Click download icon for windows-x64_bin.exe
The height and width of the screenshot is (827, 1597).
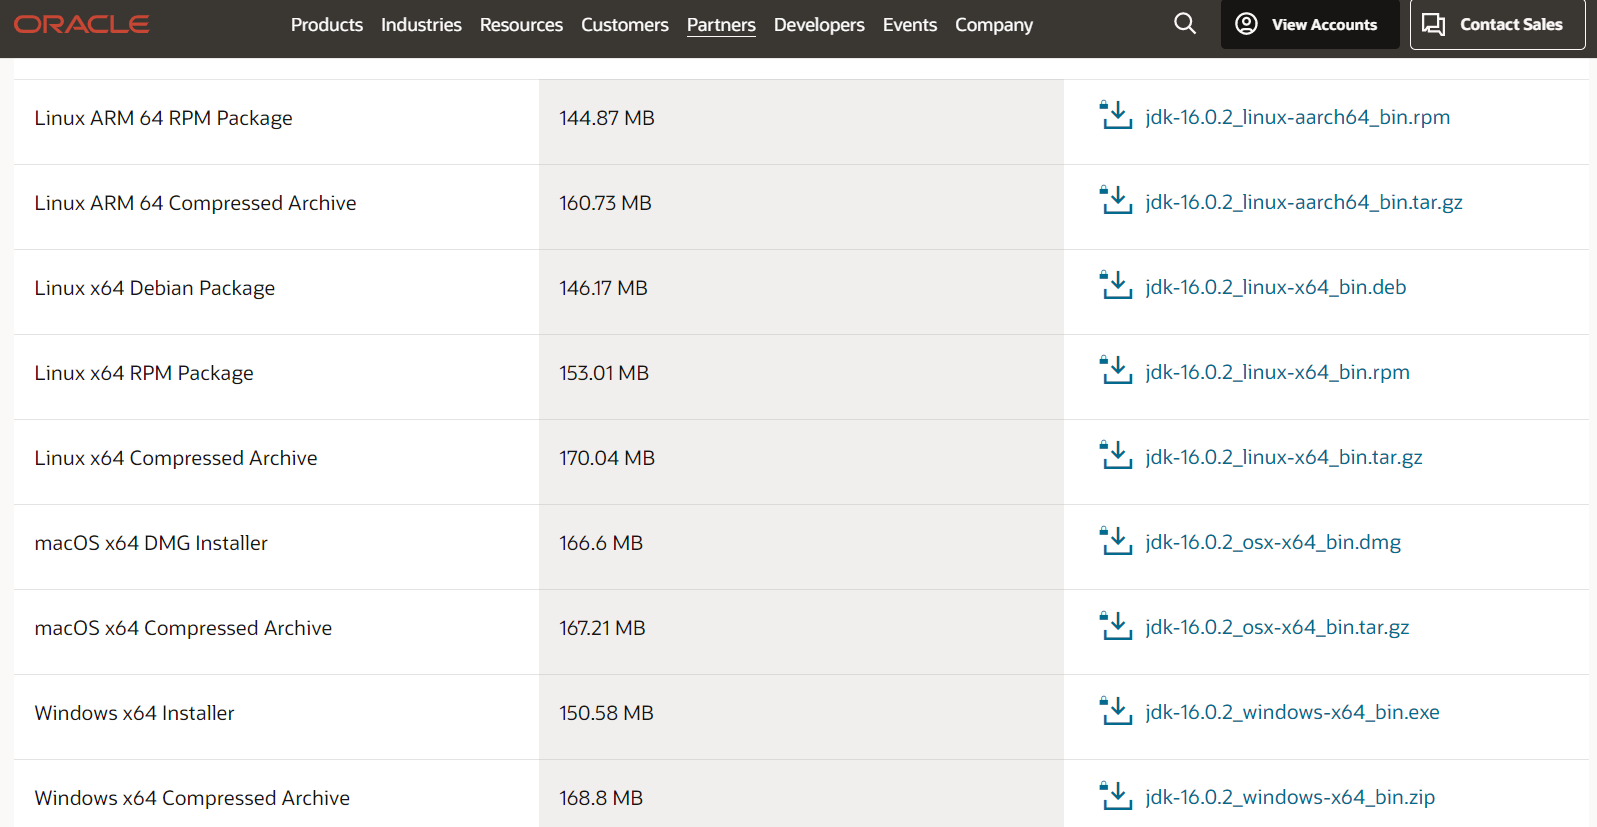pos(1116,710)
